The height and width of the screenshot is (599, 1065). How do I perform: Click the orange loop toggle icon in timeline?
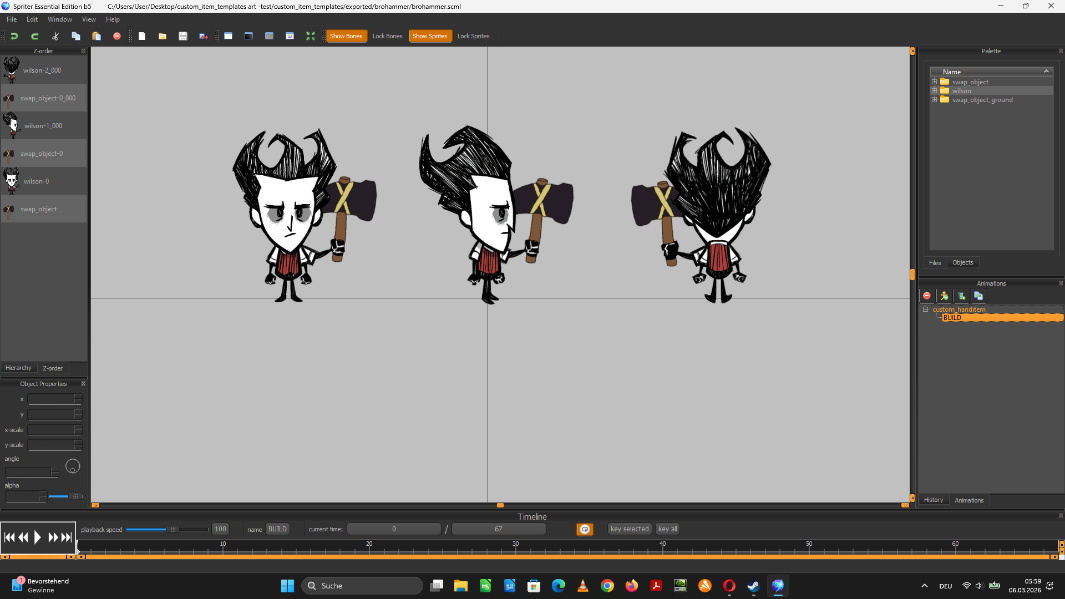pyautogui.click(x=585, y=529)
